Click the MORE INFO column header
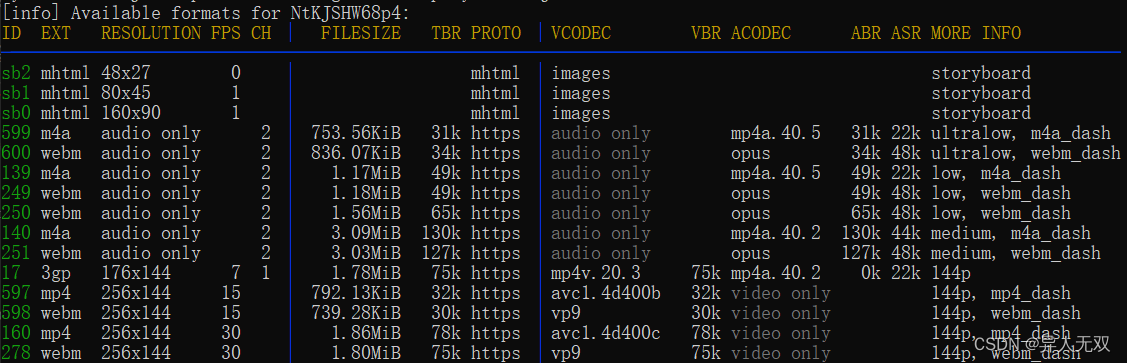Image resolution: width=1127 pixels, height=363 pixels. [x=976, y=33]
